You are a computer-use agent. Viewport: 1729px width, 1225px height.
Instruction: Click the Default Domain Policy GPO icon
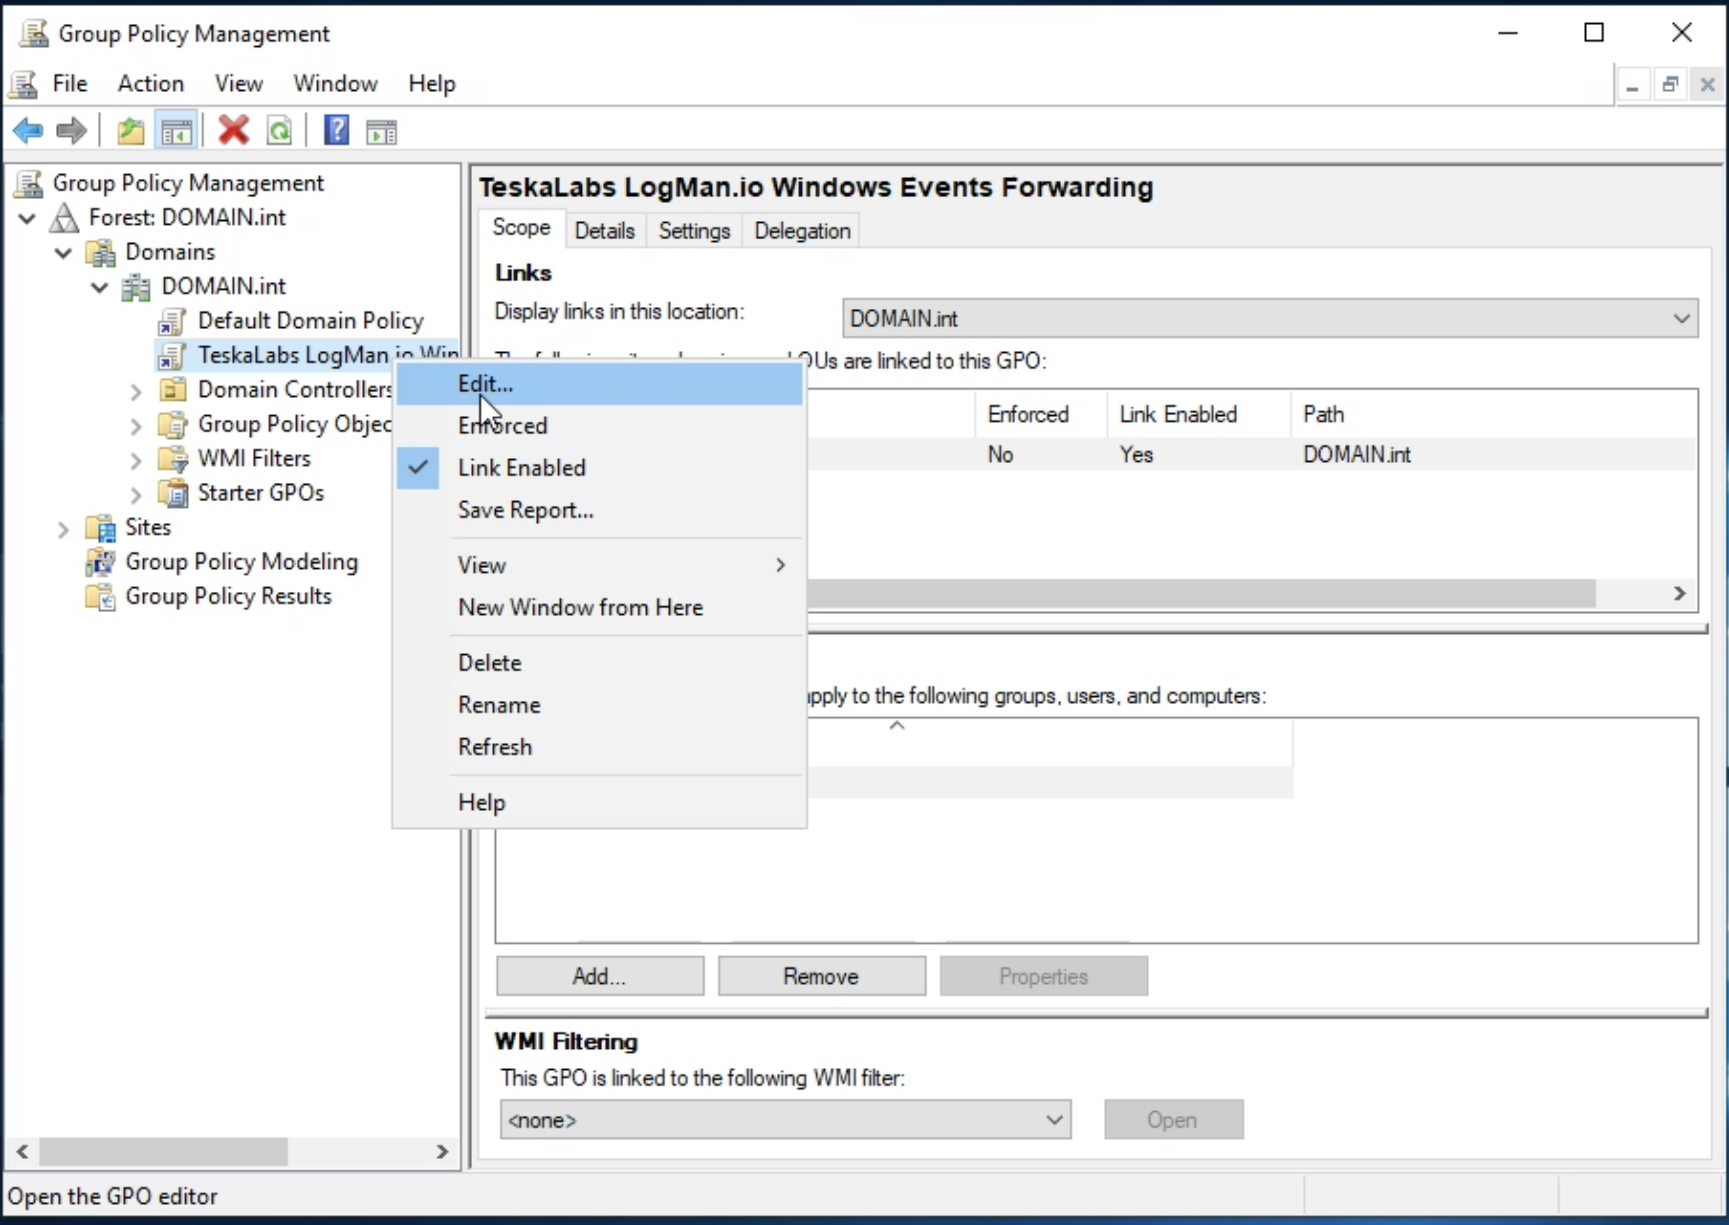click(172, 321)
